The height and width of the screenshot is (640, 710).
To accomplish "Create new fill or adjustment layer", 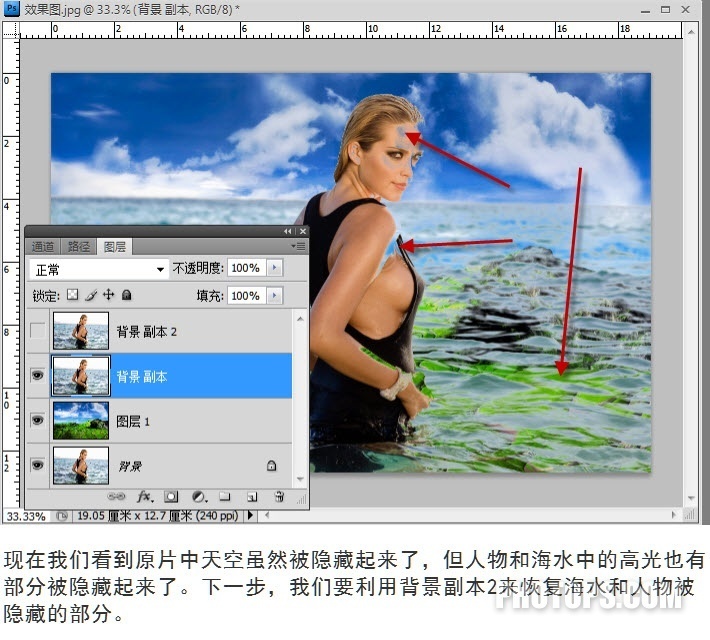I will tap(199, 497).
